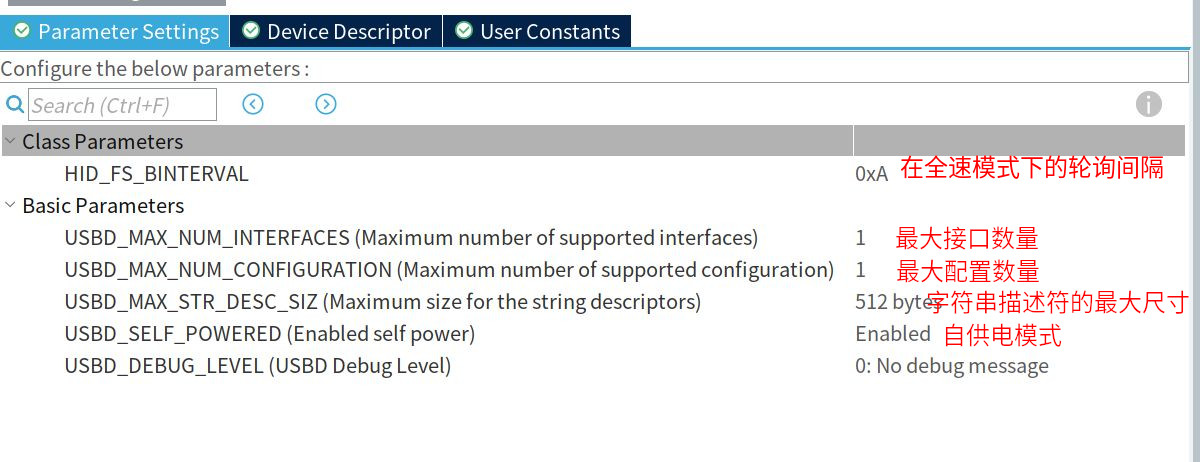The width and height of the screenshot is (1200, 462).
Task: Go to previous search result arrow
Action: (x=253, y=104)
